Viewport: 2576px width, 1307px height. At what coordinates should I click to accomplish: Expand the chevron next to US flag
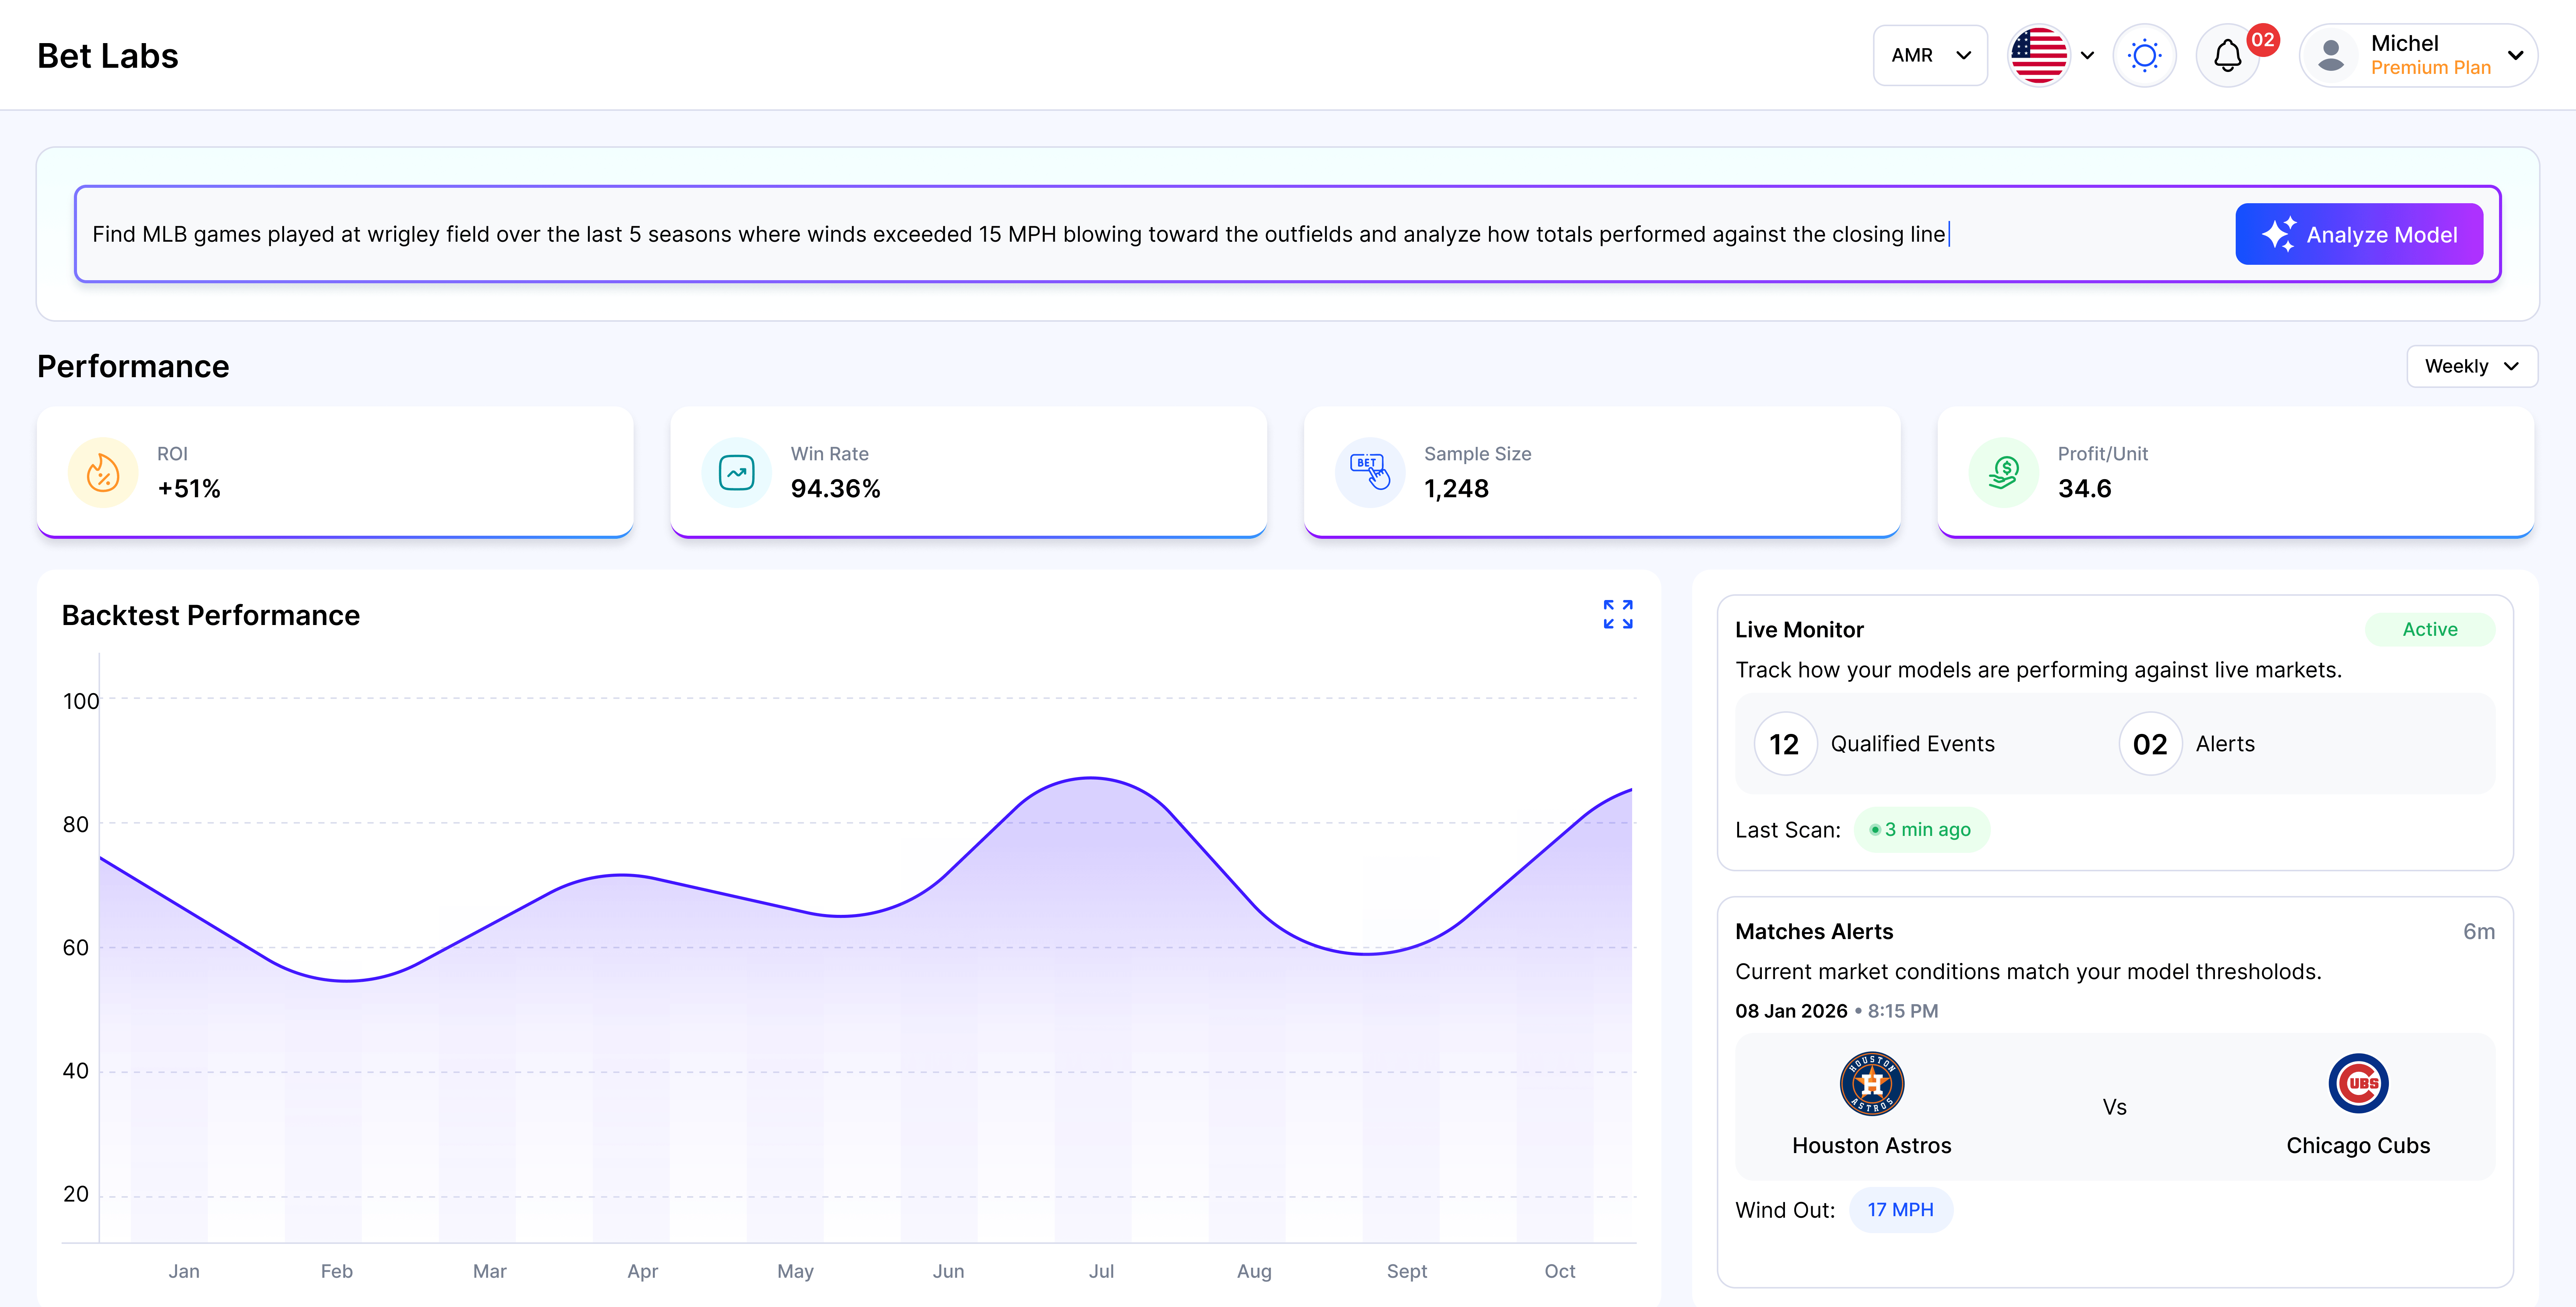tap(2087, 56)
